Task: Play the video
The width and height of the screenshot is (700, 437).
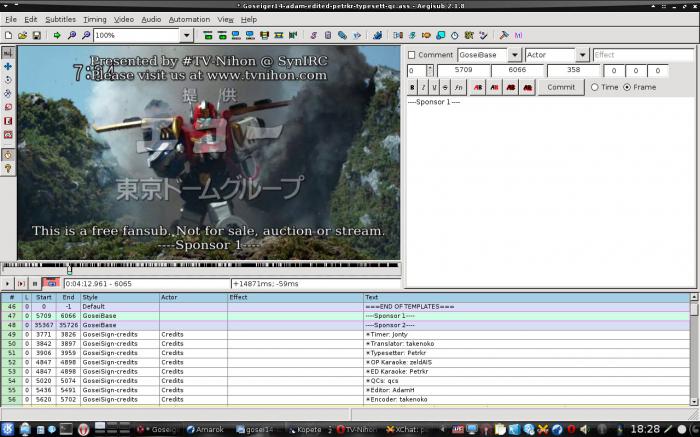Action: point(8,283)
